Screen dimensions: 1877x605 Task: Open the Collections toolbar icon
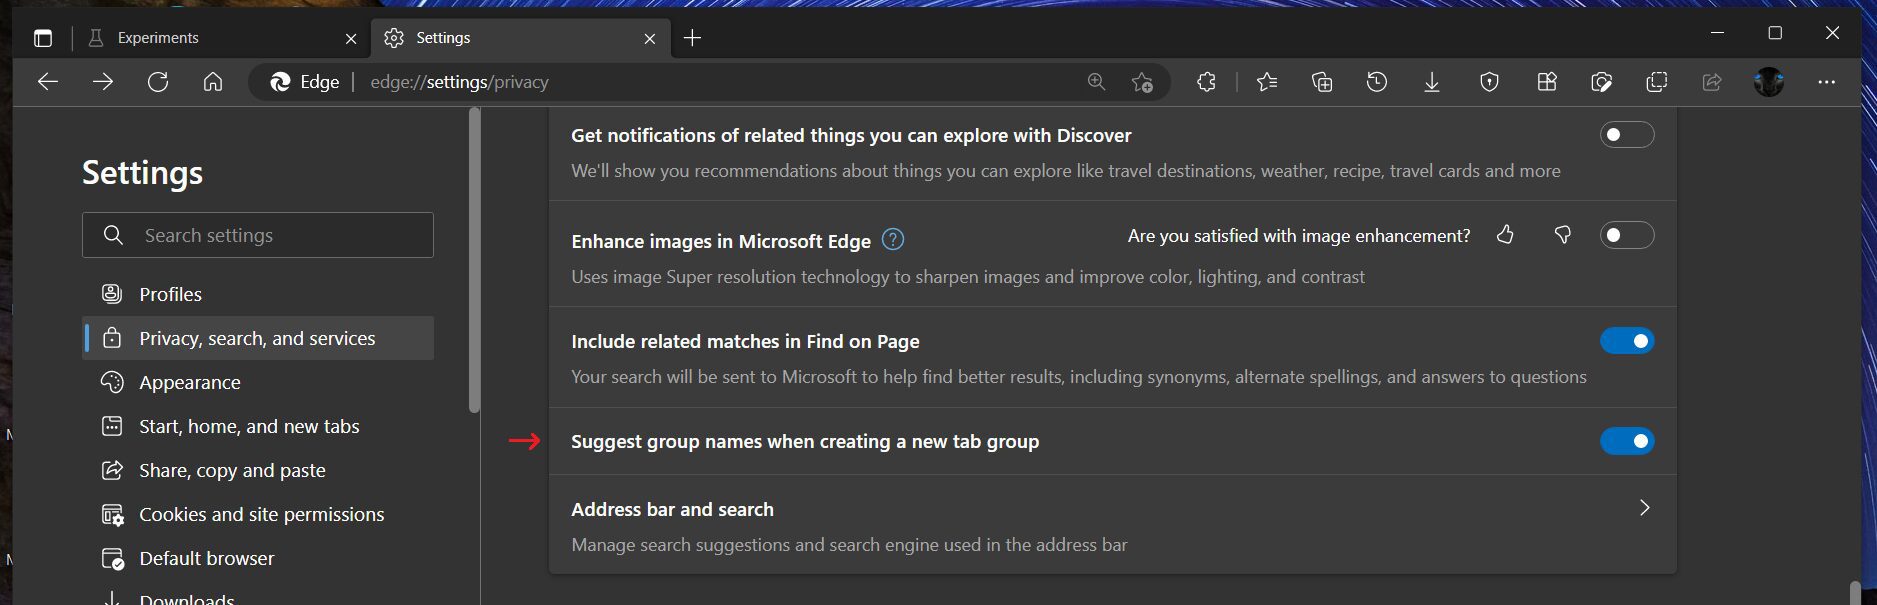(x=1322, y=82)
